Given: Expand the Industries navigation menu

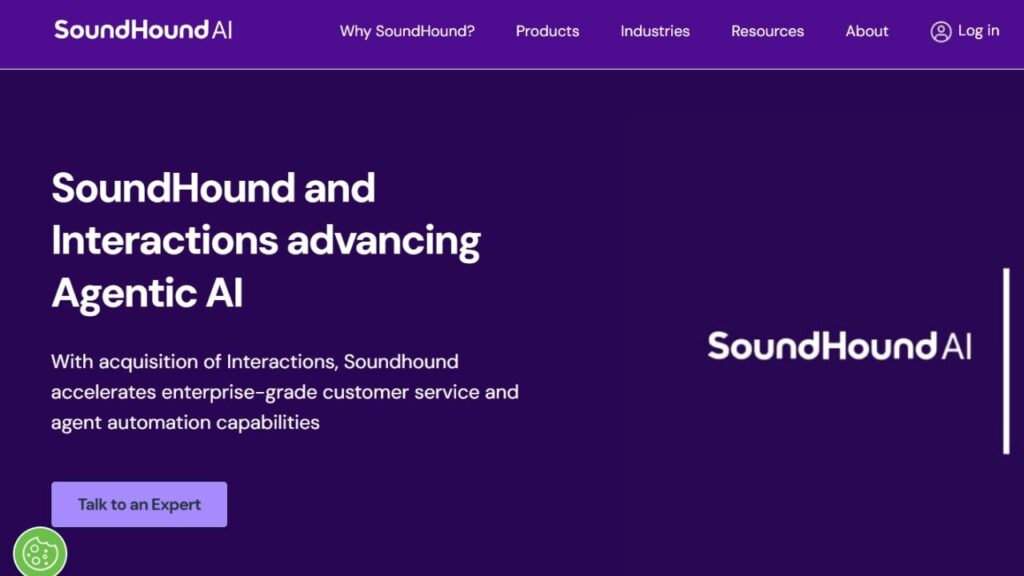Looking at the screenshot, I should tap(655, 31).
